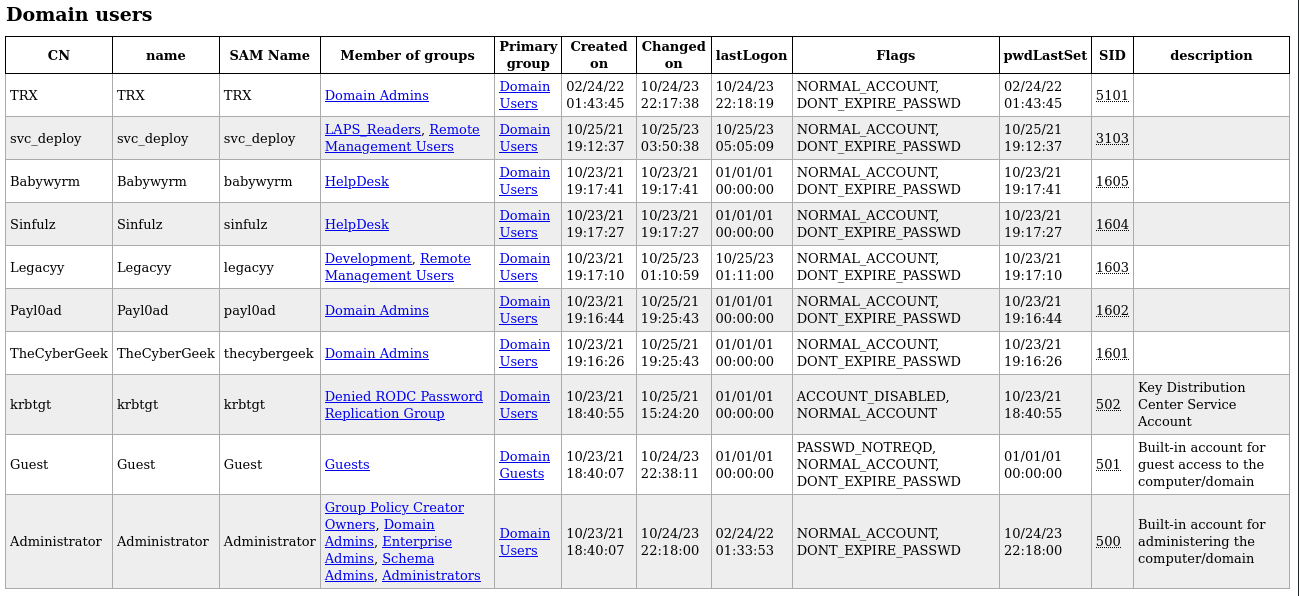The image size is (1299, 596).
Task: Click SID 1604 for Sinfulz
Action: pos(1112,225)
